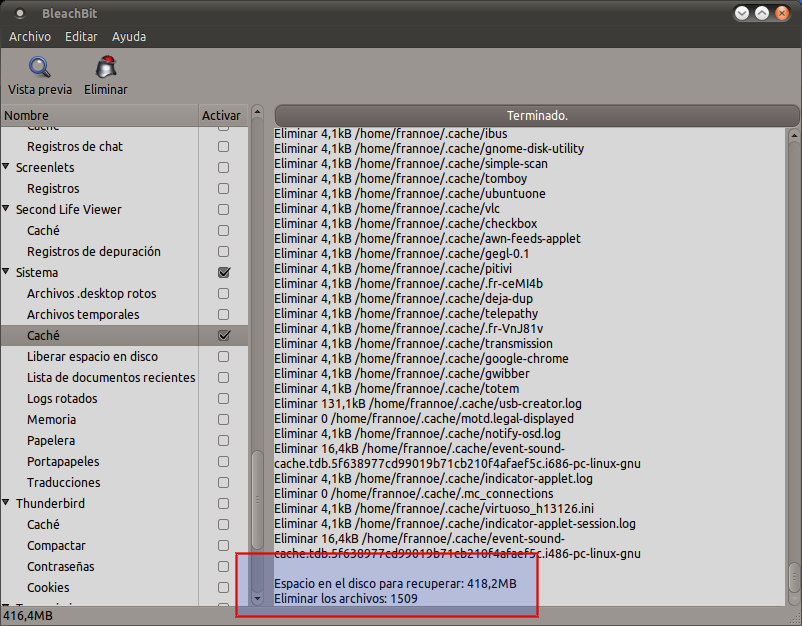Click the BleachBit window menu icon
802x626 pixels.
pyautogui.click(x=20, y=13)
